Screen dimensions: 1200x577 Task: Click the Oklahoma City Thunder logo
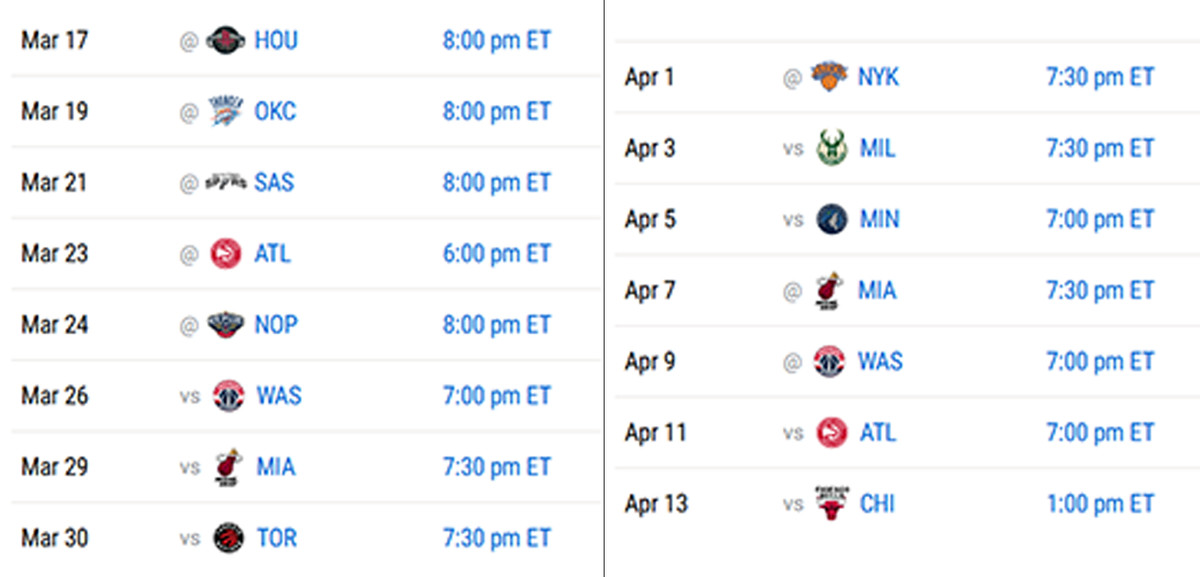225,112
